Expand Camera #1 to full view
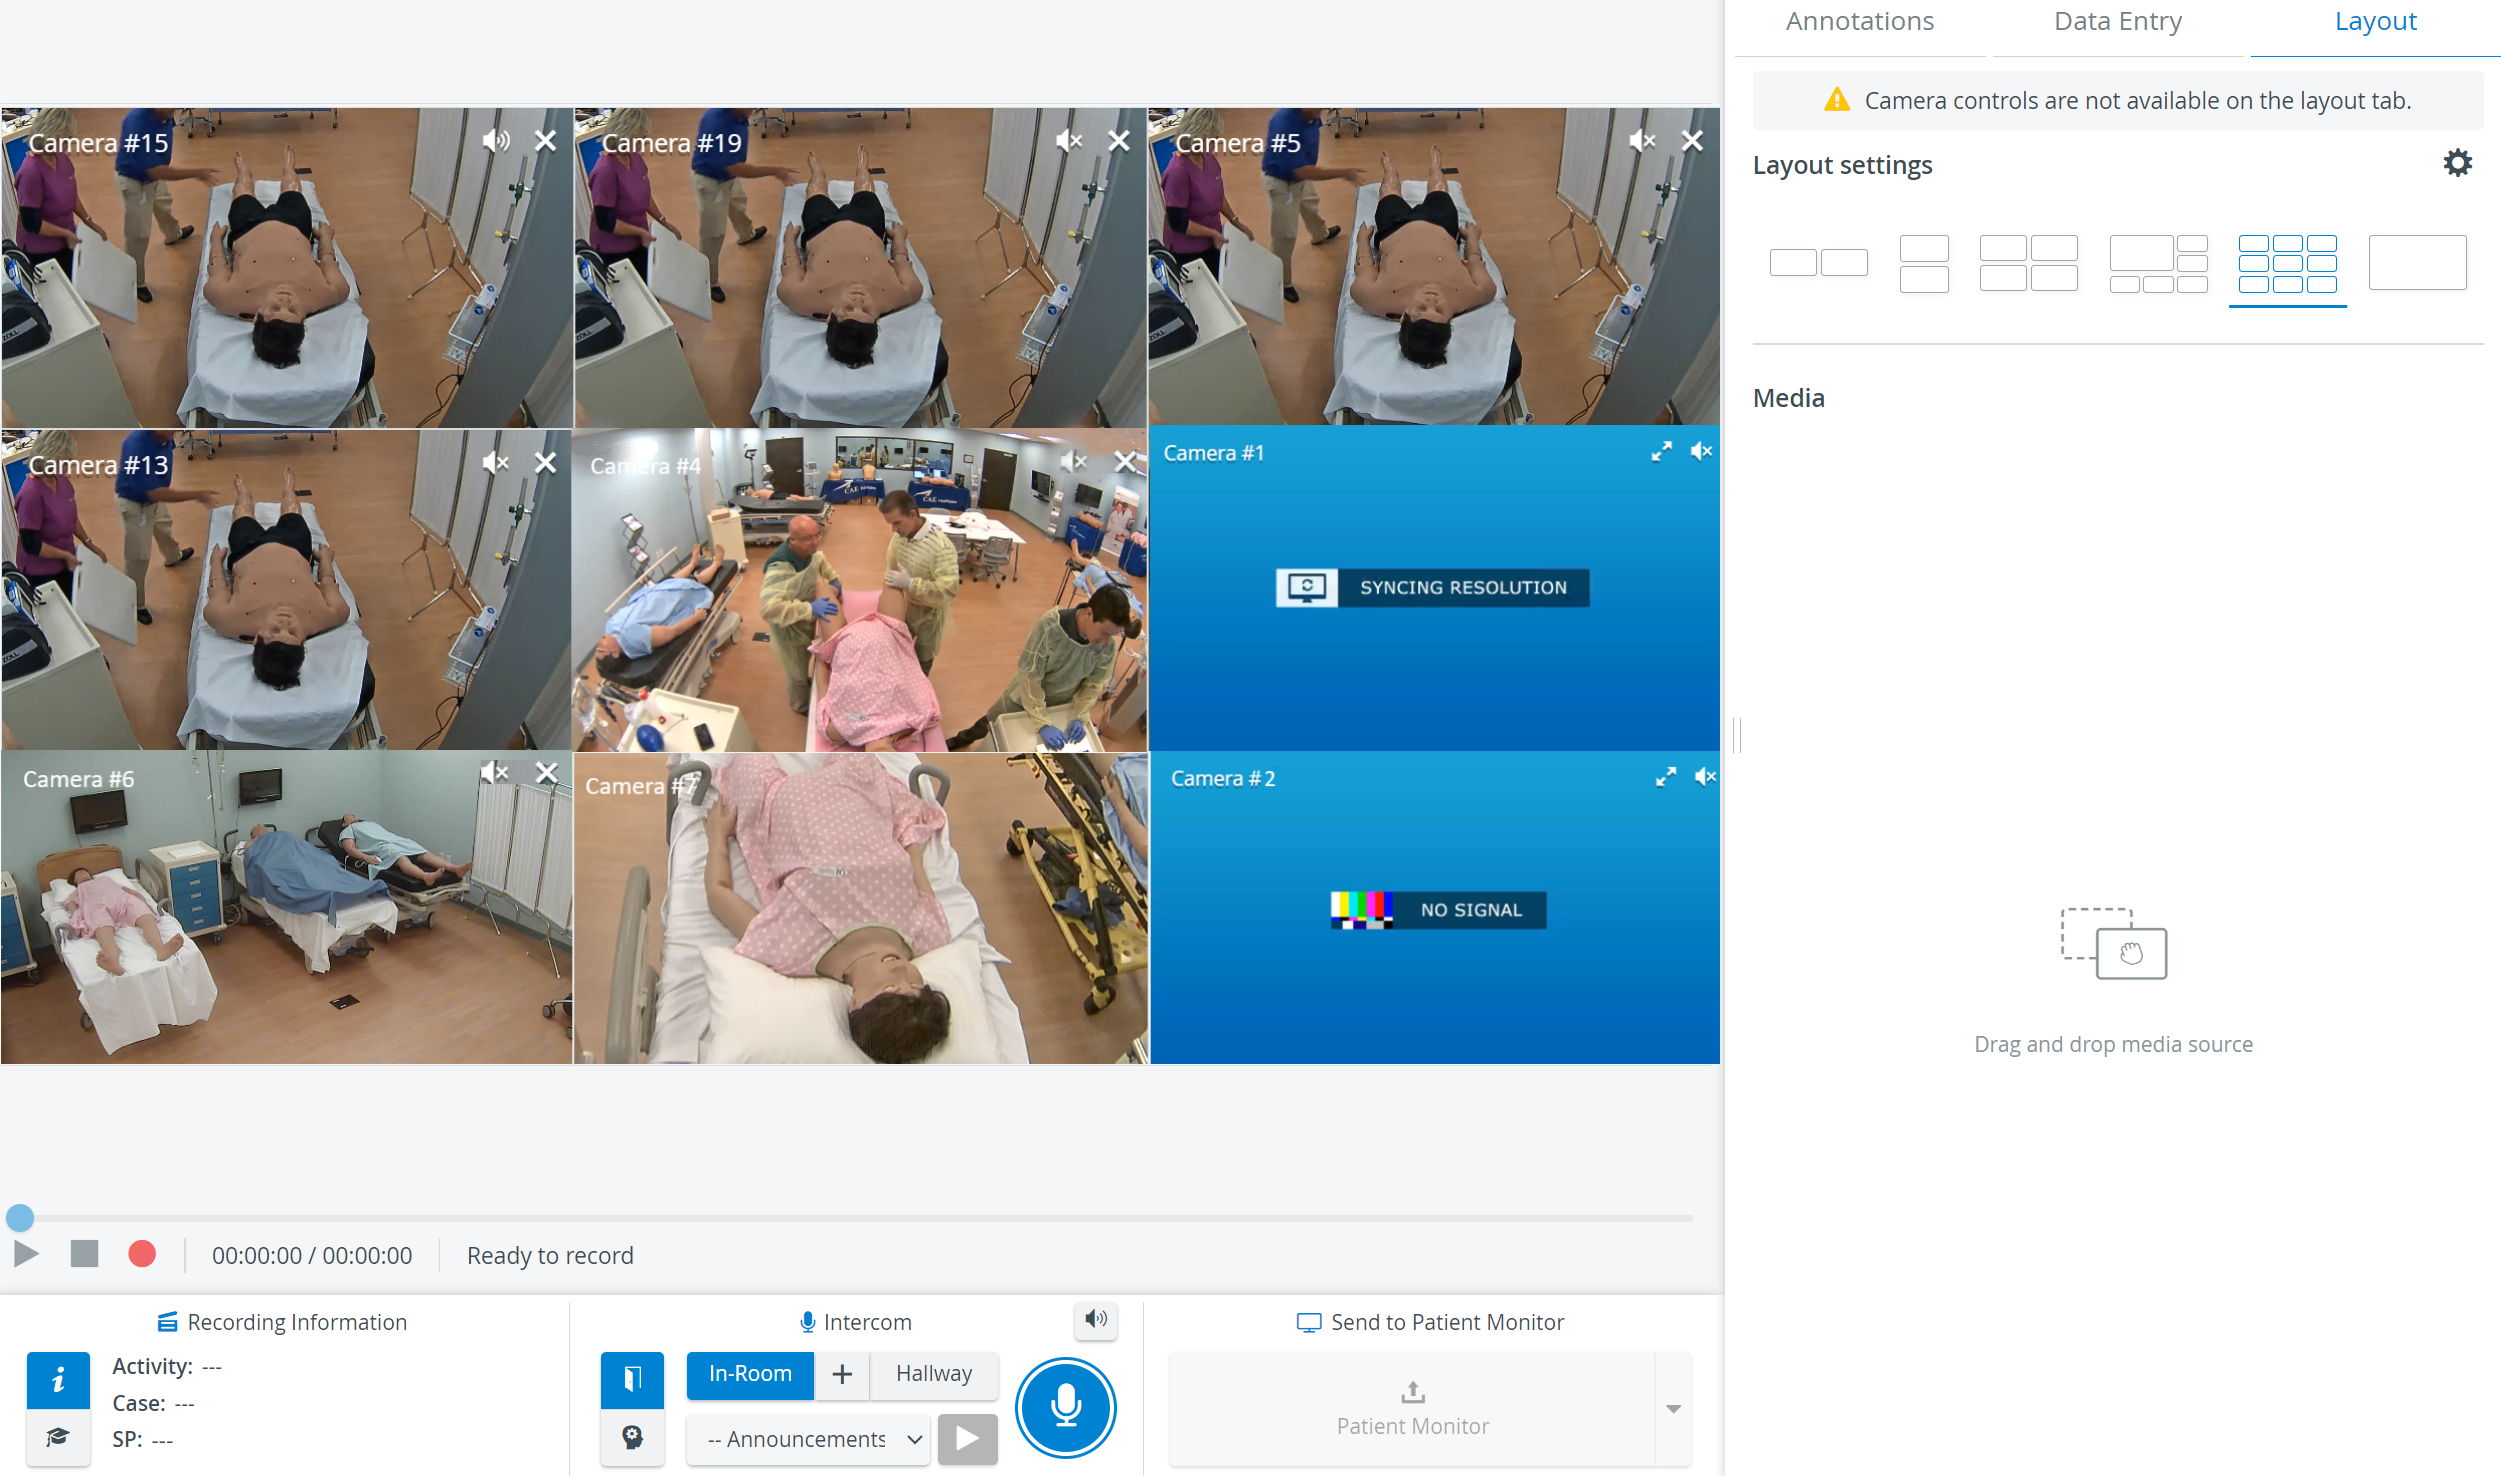This screenshot has width=2501, height=1476. [x=1661, y=452]
